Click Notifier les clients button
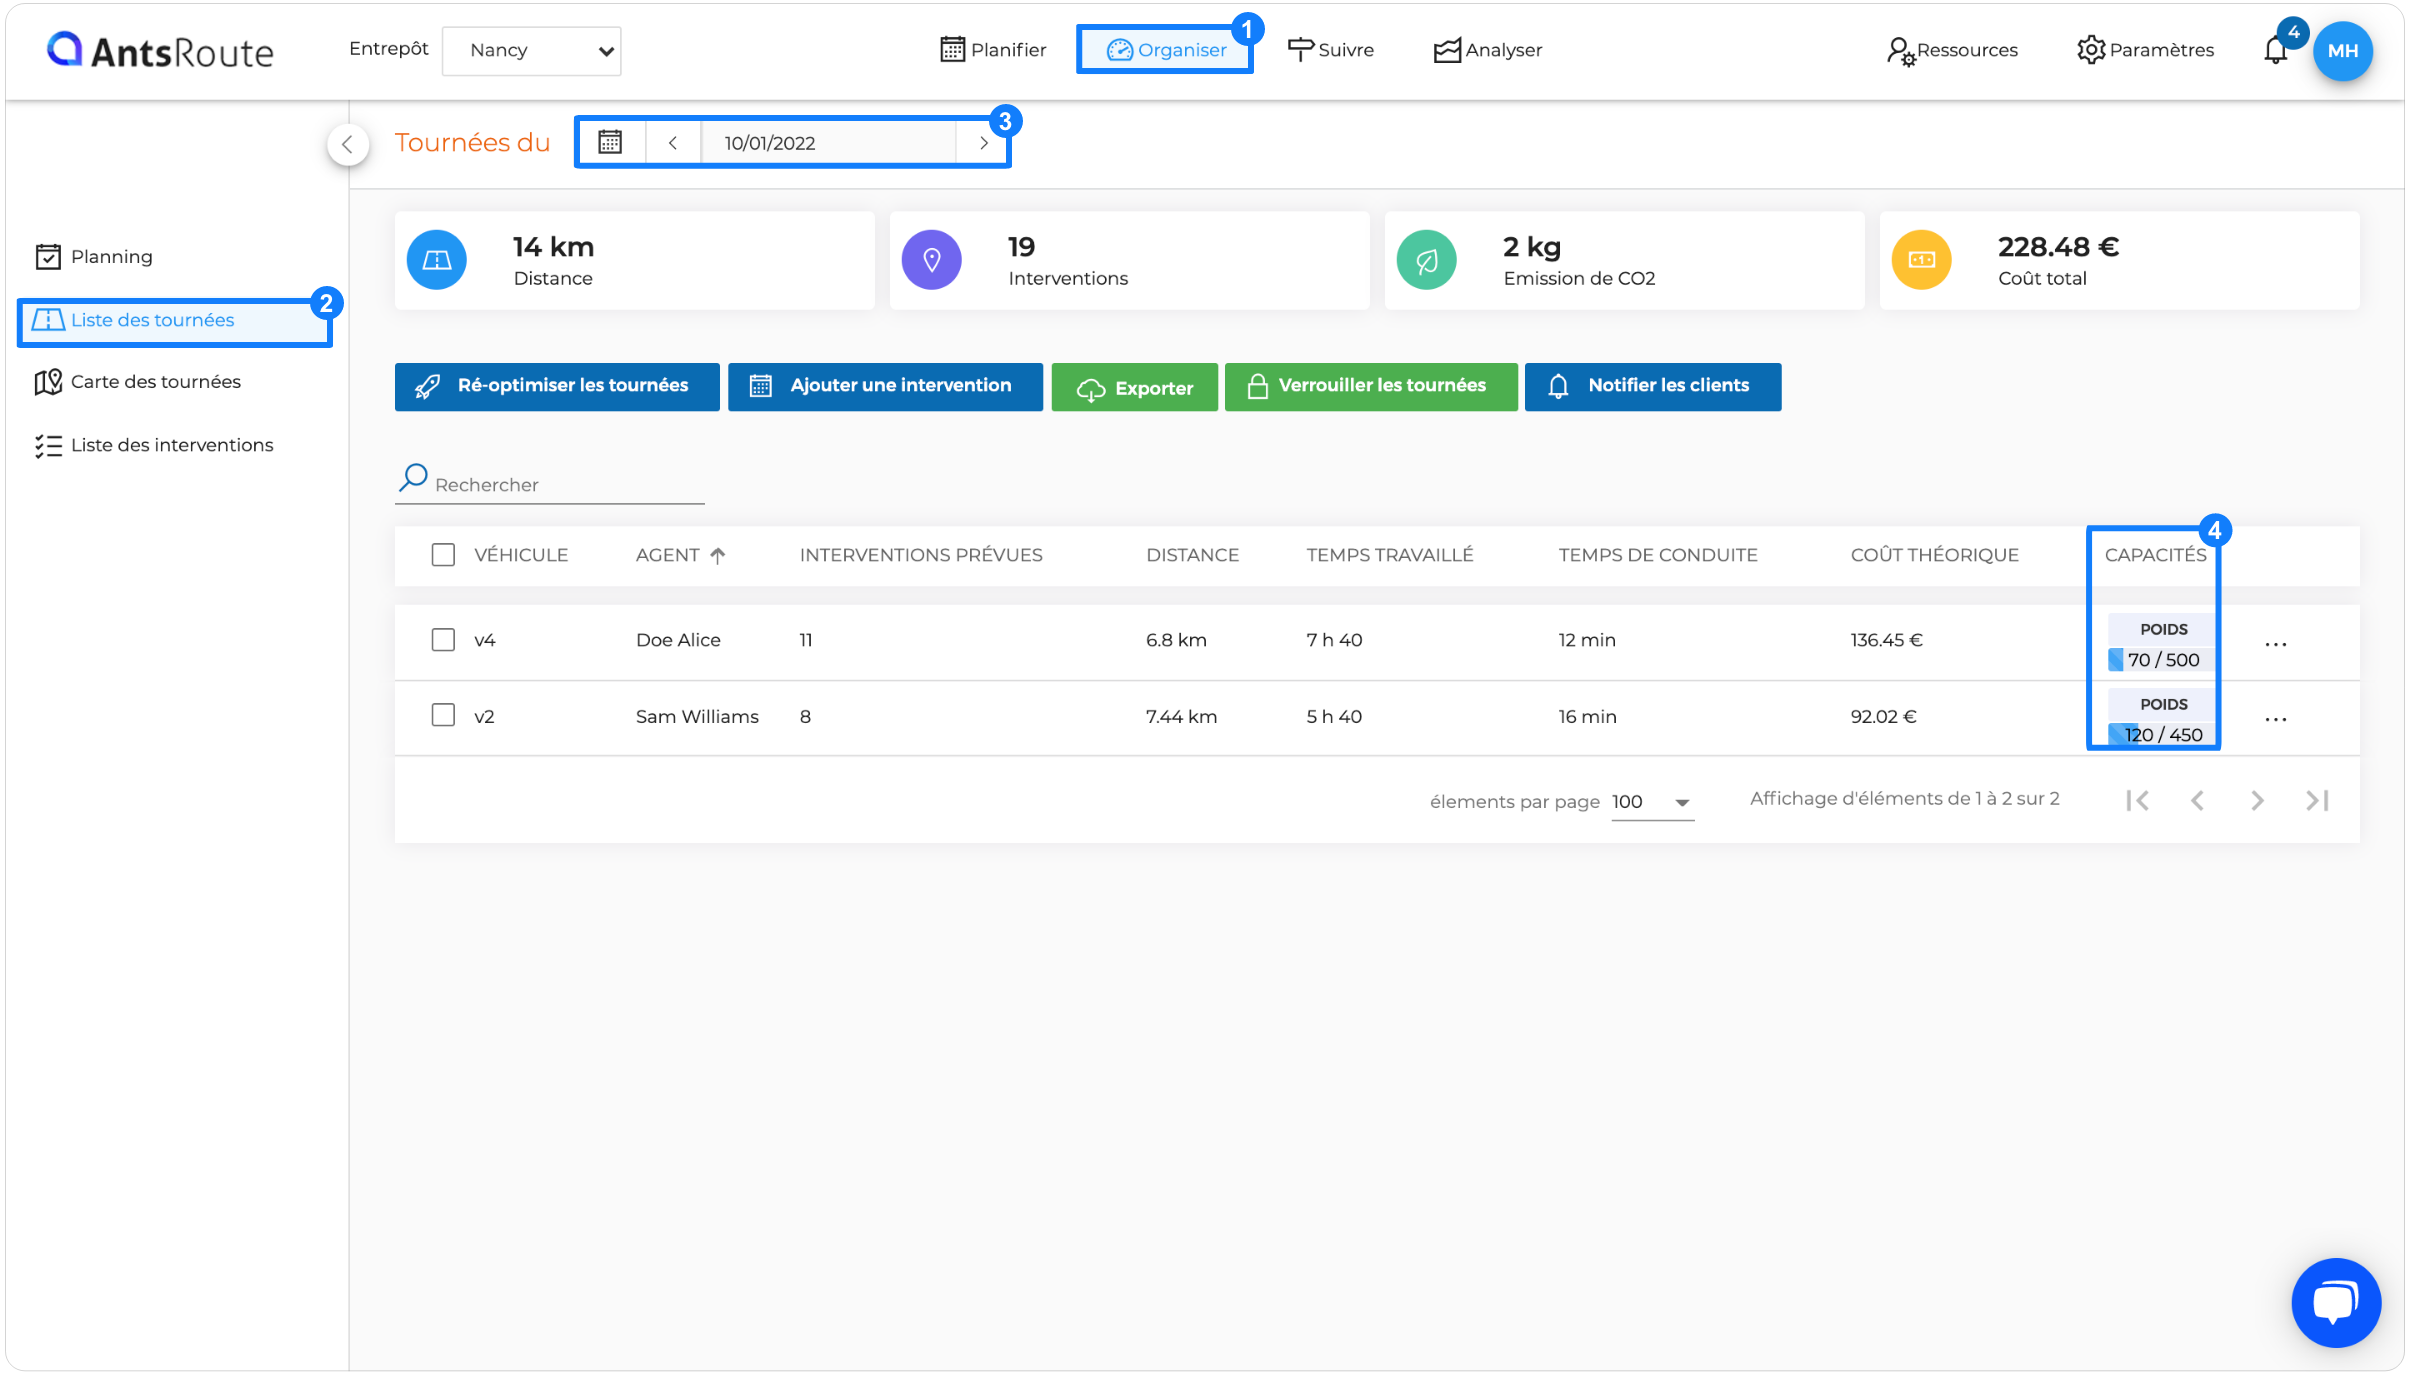The height and width of the screenshot is (1374, 2409). 1652,386
